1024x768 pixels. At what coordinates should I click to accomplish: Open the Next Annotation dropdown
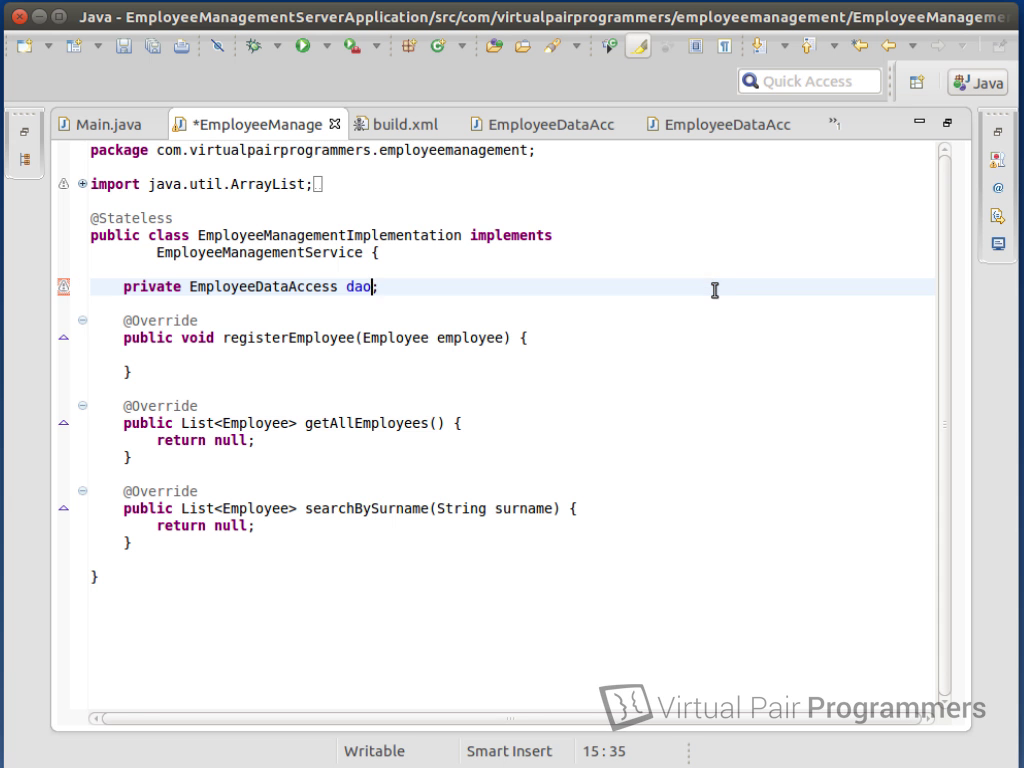[784, 46]
